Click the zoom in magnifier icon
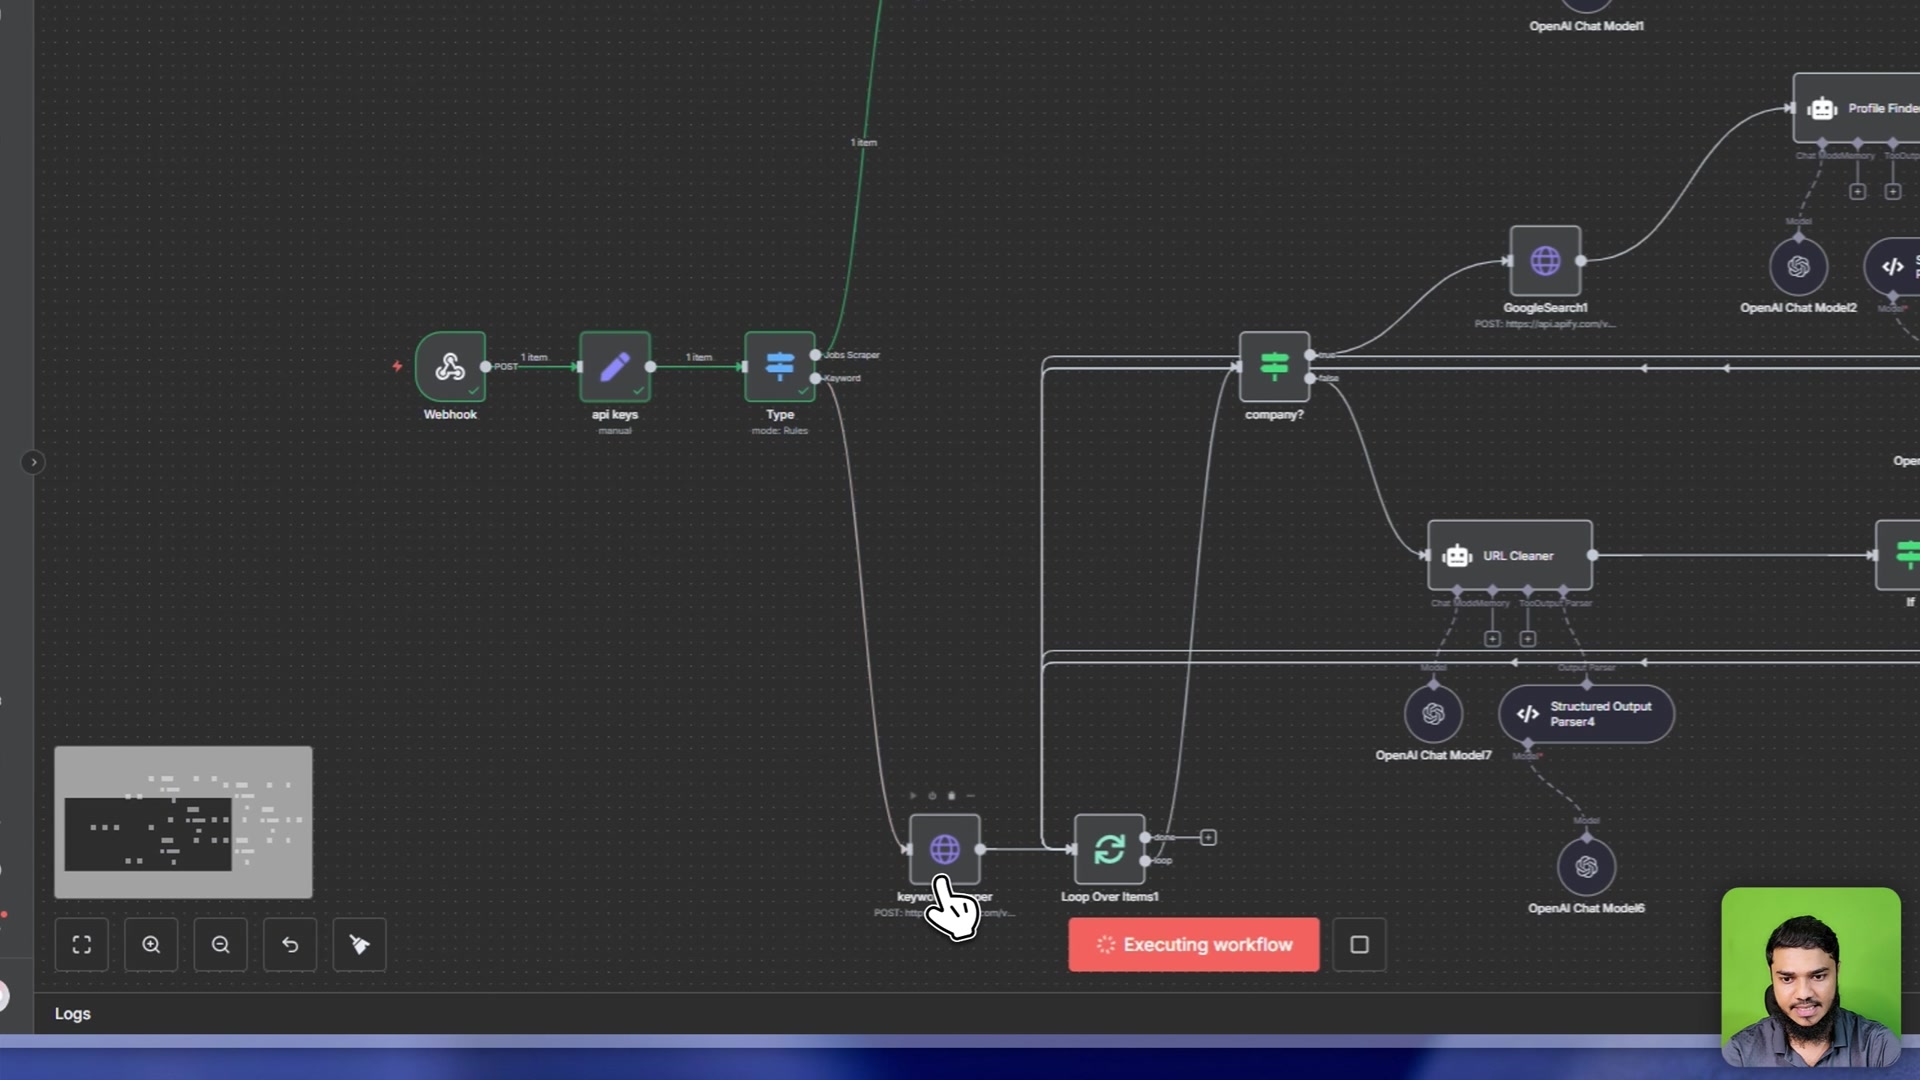 tap(151, 945)
